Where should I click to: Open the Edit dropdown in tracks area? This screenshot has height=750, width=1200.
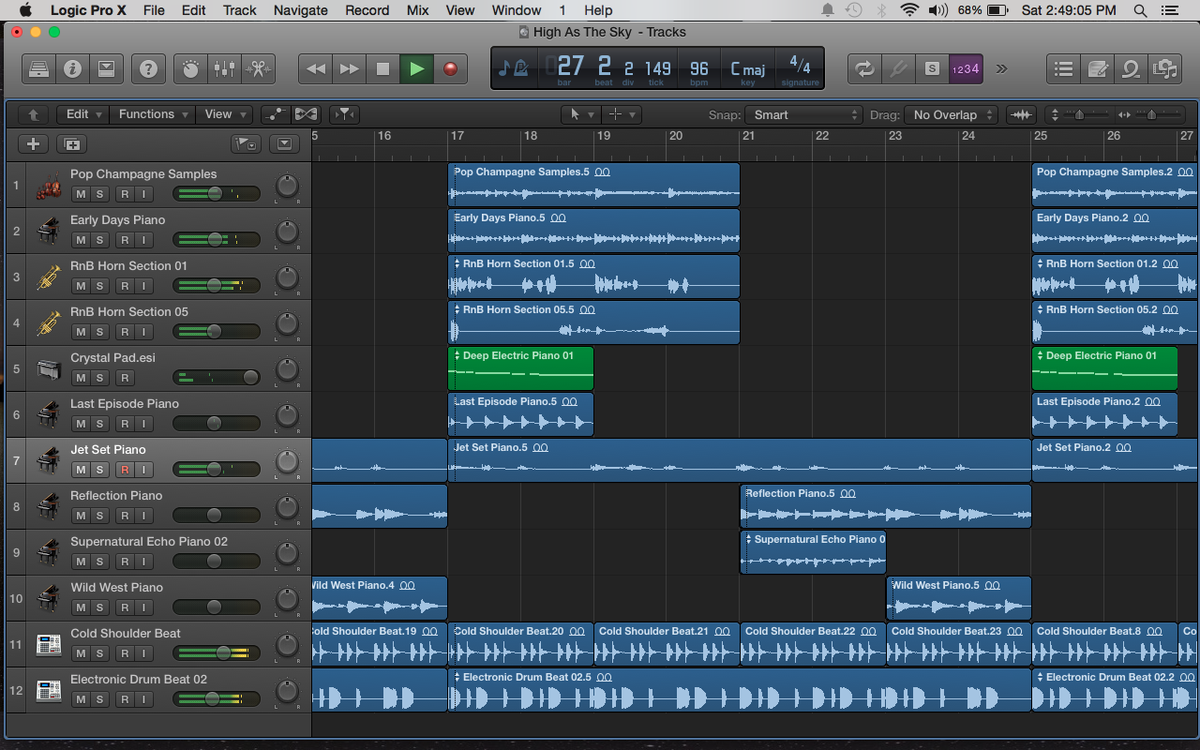pos(83,114)
